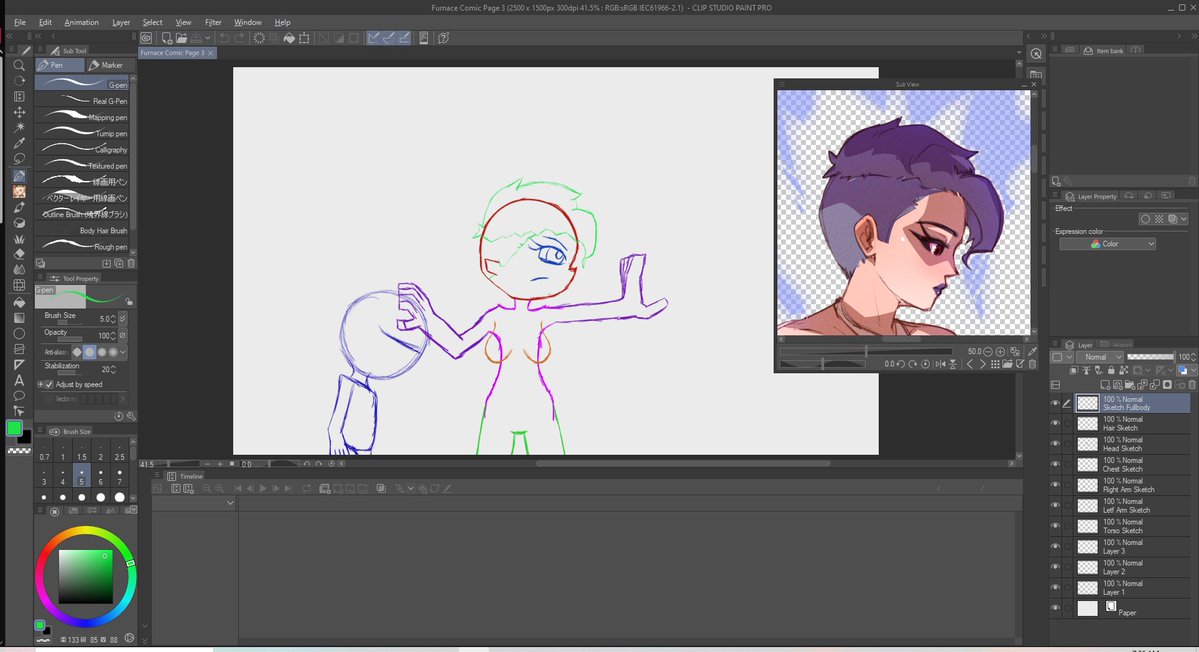Open the Timeline name dropdown arrow
1199x652 pixels.
coord(230,503)
